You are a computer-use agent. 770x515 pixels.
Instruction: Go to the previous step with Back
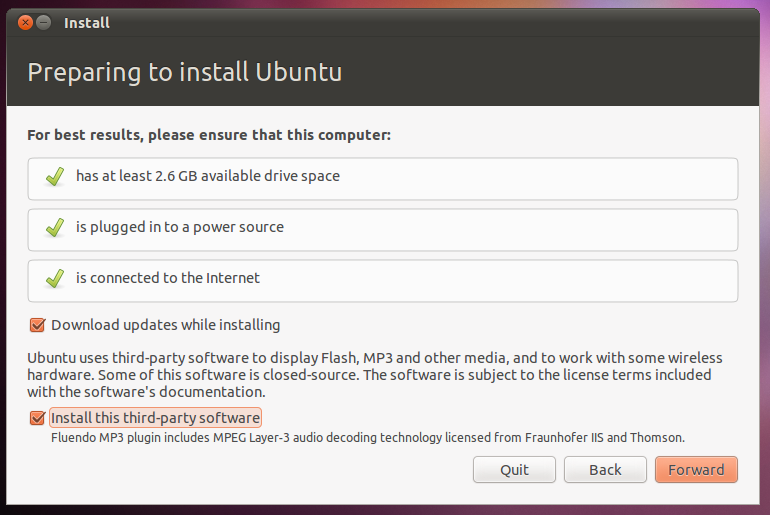tap(605, 470)
